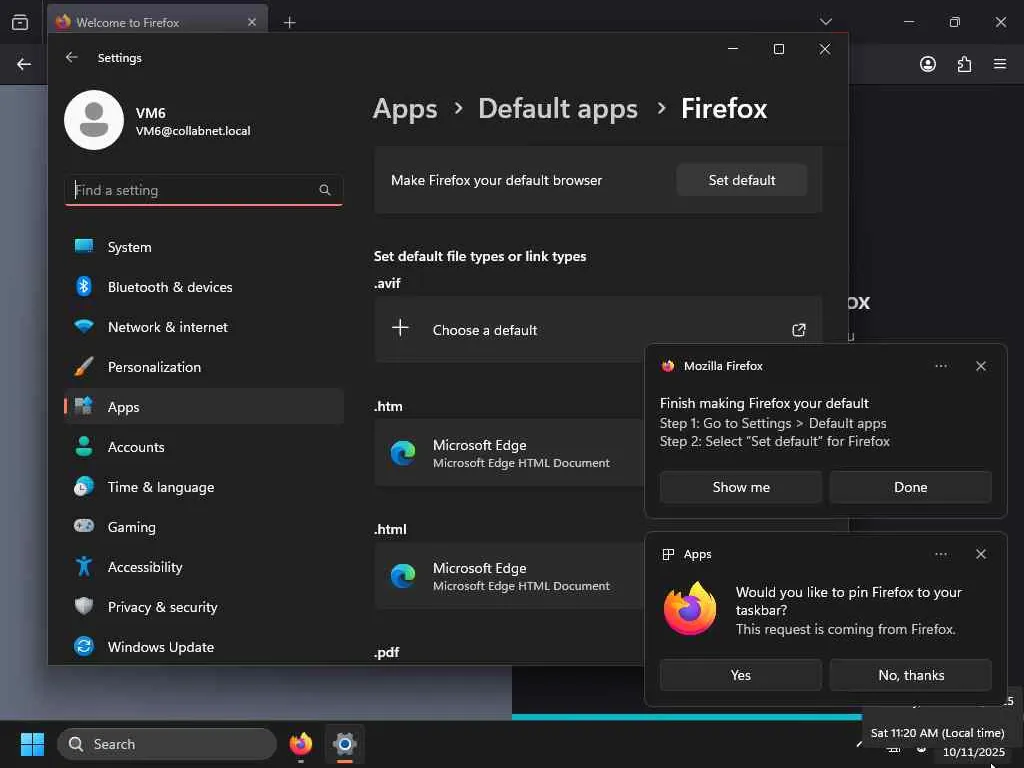Click the external link icon on .avif row
This screenshot has height=768, width=1024.
pyautogui.click(x=799, y=330)
